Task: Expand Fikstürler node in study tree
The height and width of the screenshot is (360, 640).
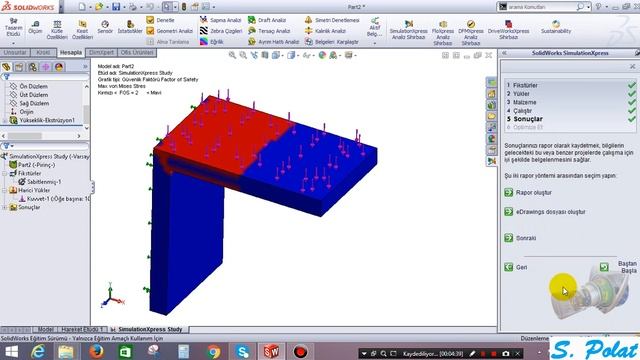Action: pyautogui.click(x=4, y=173)
